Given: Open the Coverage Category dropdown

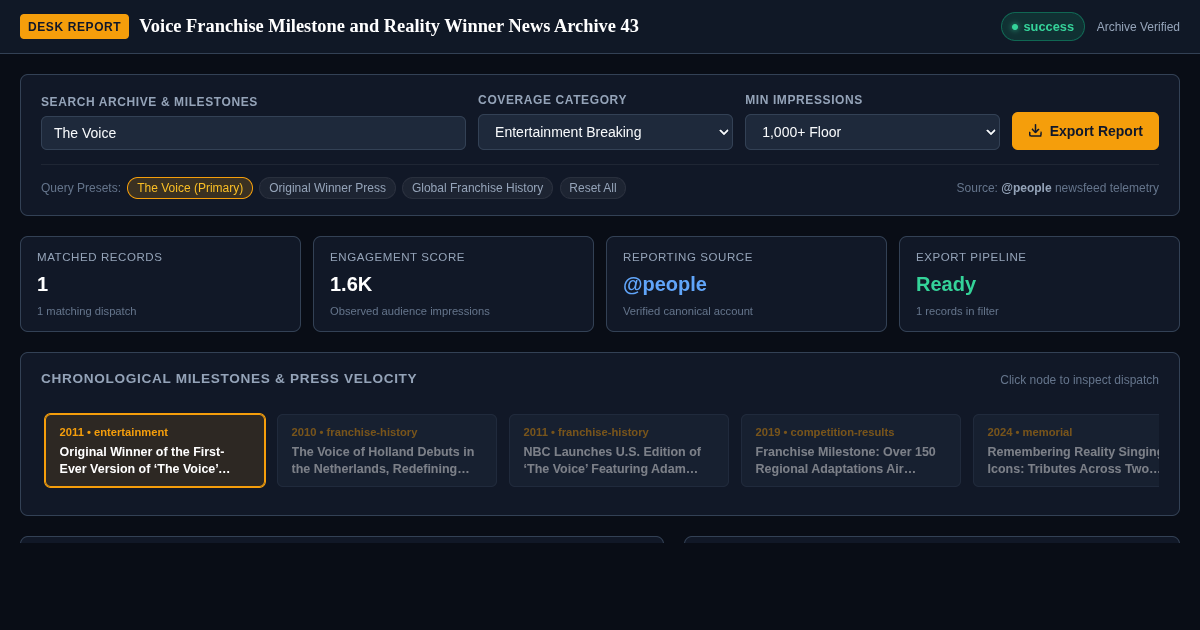Looking at the screenshot, I should [x=605, y=132].
